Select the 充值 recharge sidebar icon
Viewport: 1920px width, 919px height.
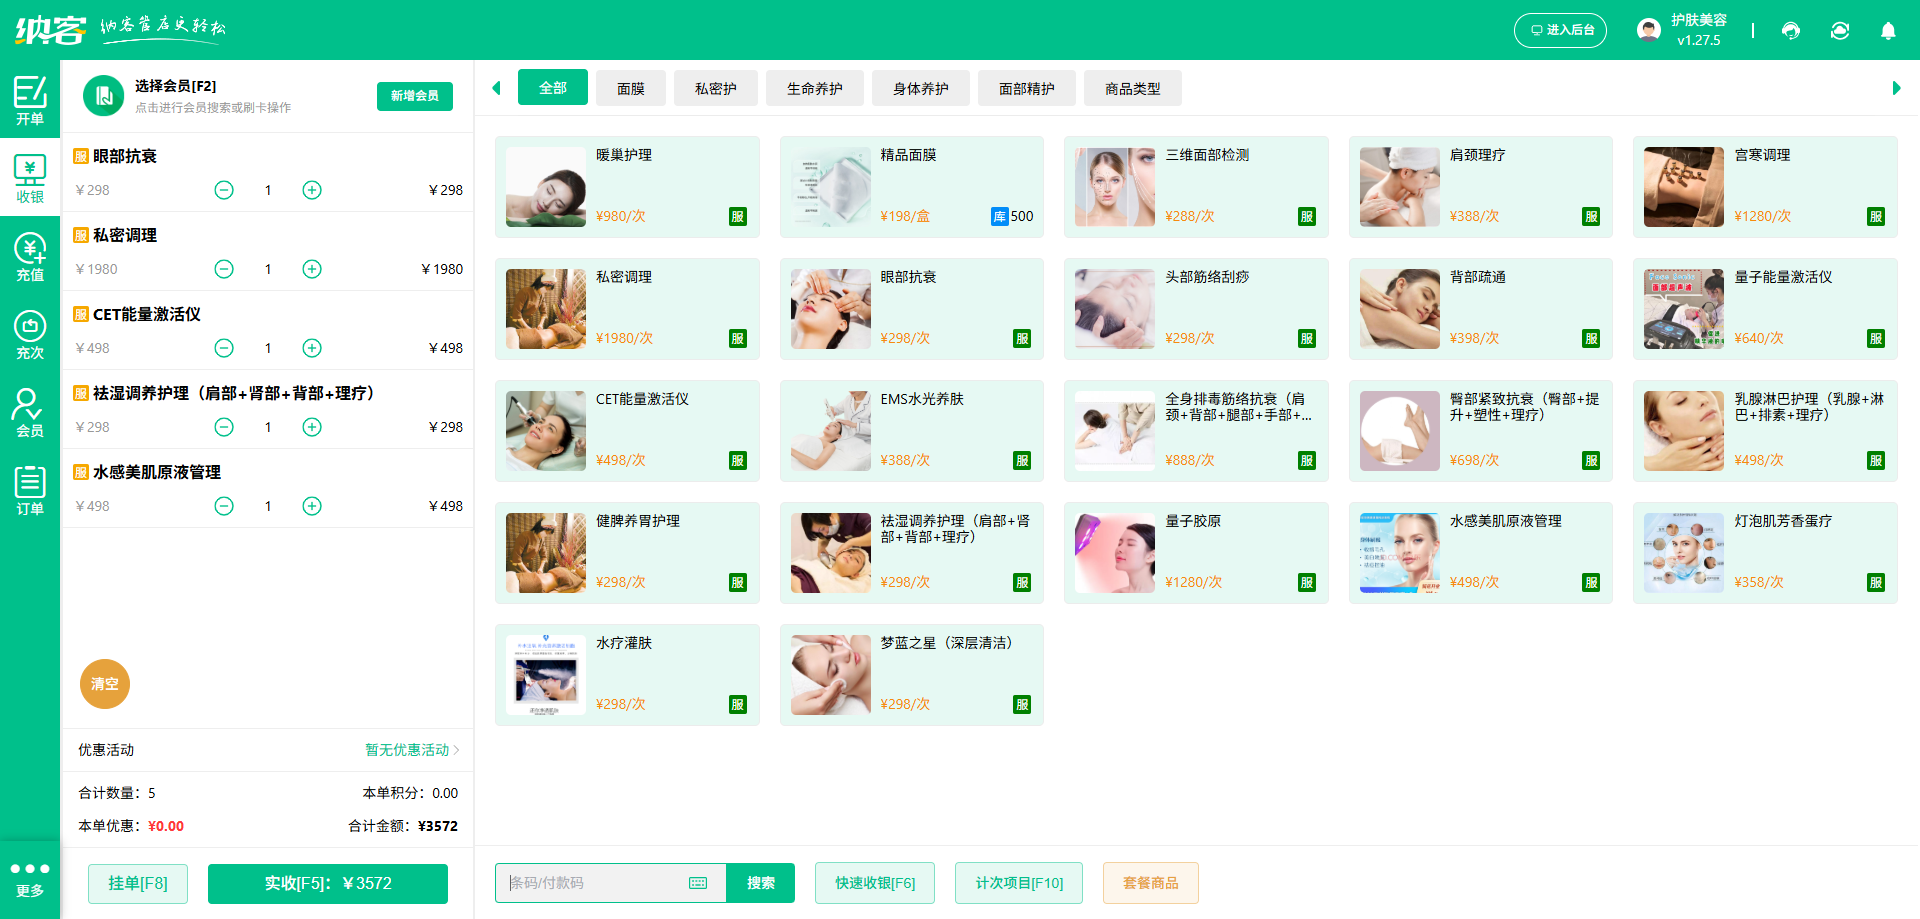click(x=30, y=257)
